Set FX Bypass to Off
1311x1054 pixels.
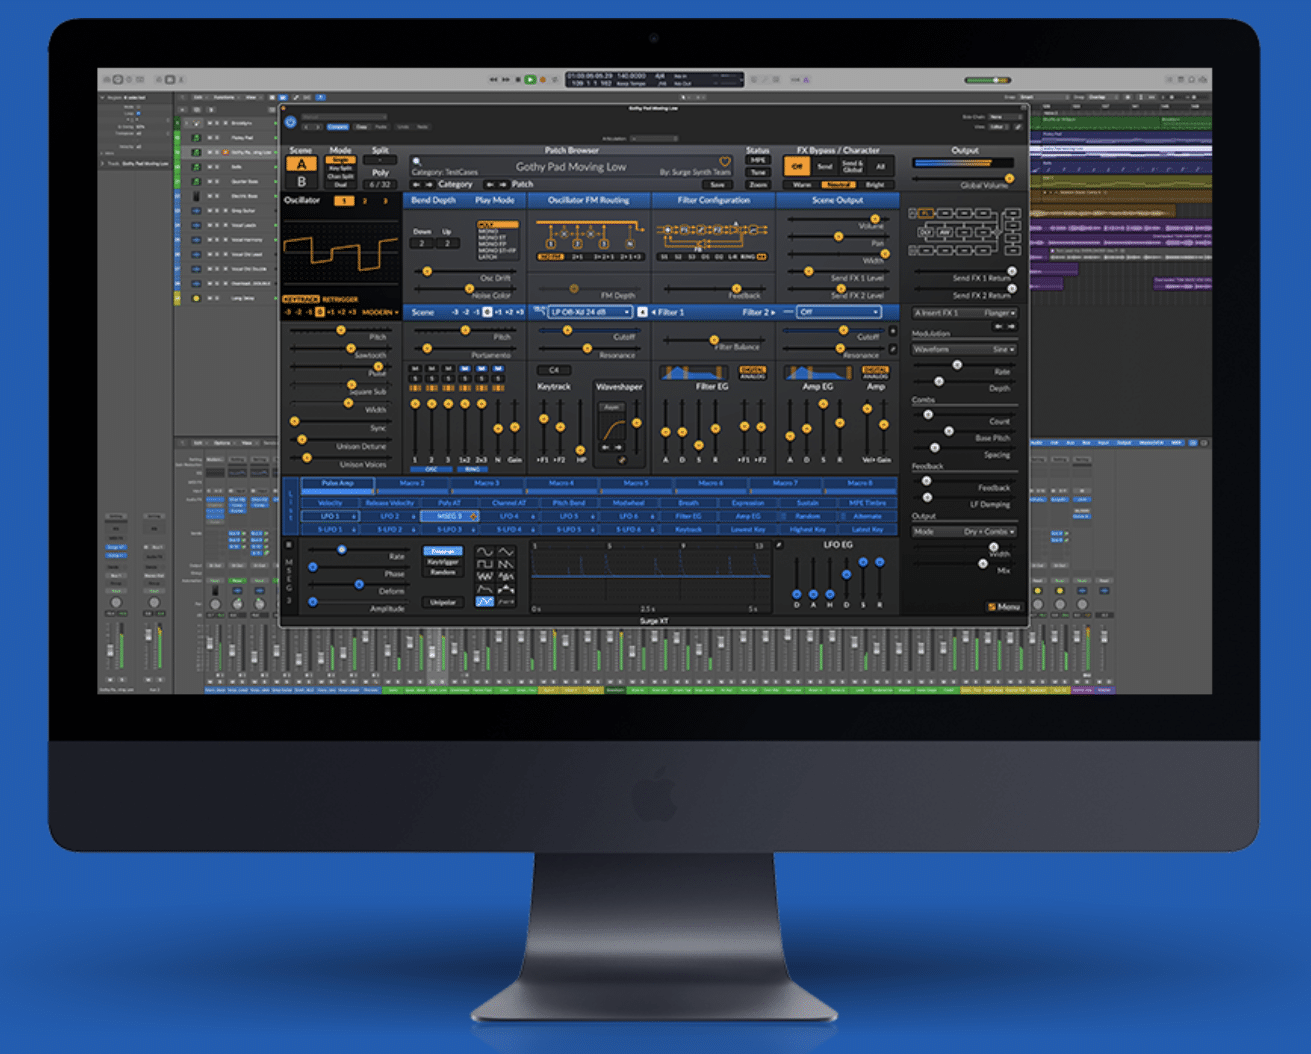[797, 166]
